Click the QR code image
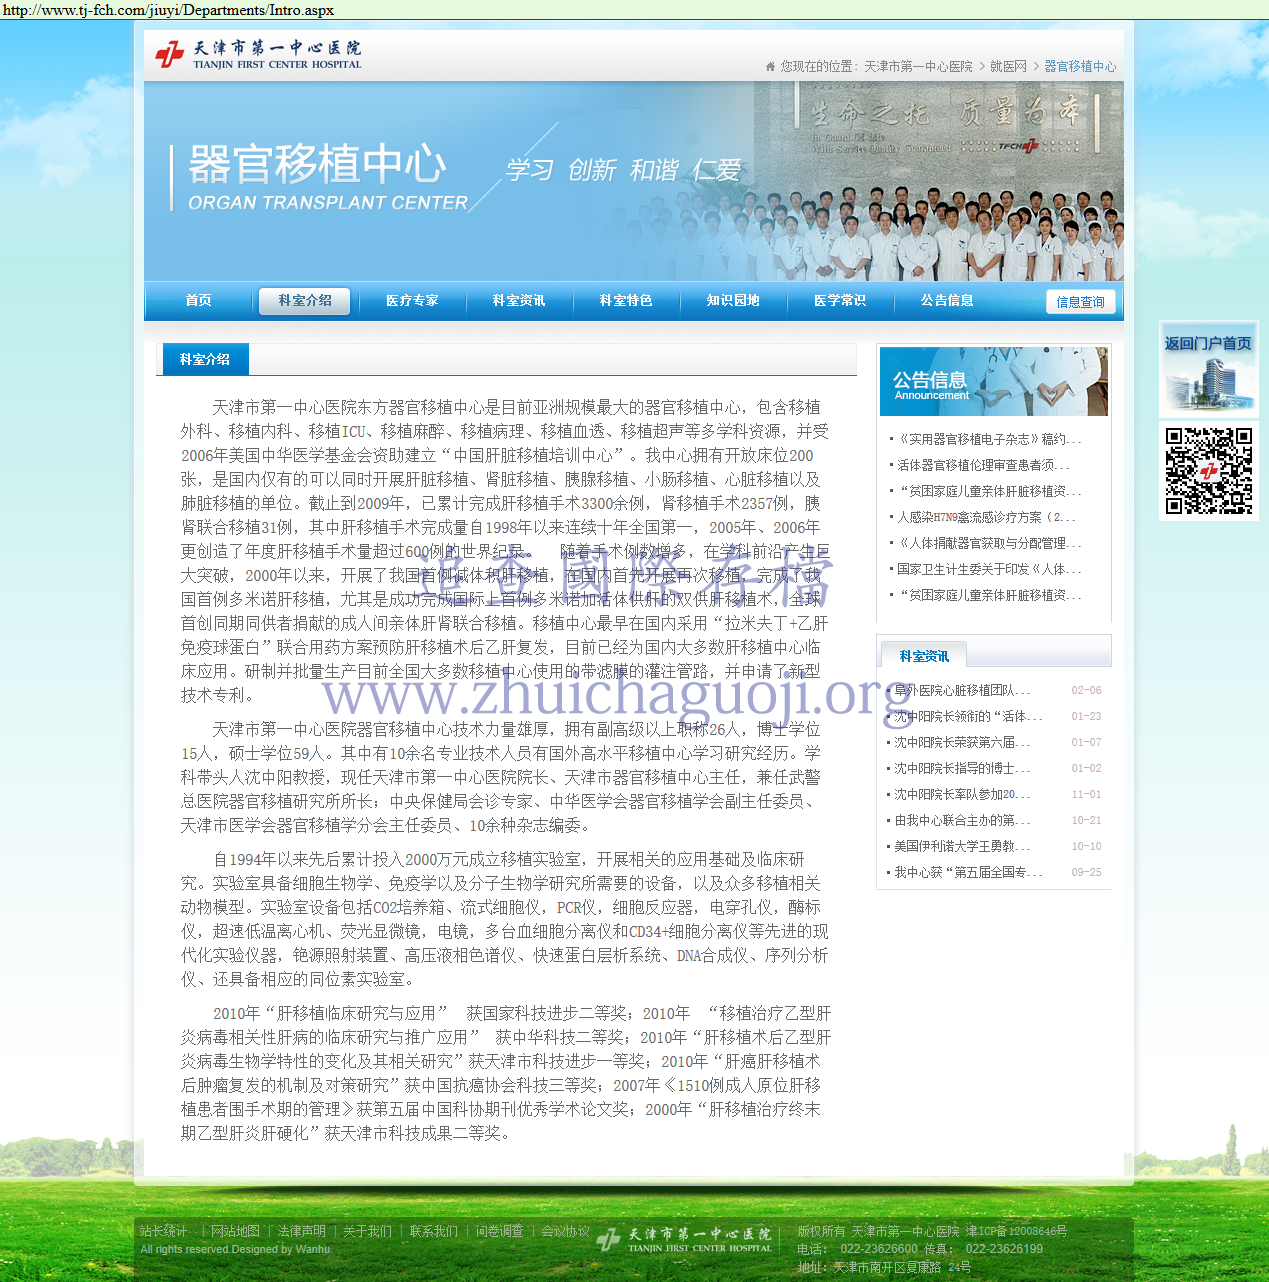 point(1208,471)
